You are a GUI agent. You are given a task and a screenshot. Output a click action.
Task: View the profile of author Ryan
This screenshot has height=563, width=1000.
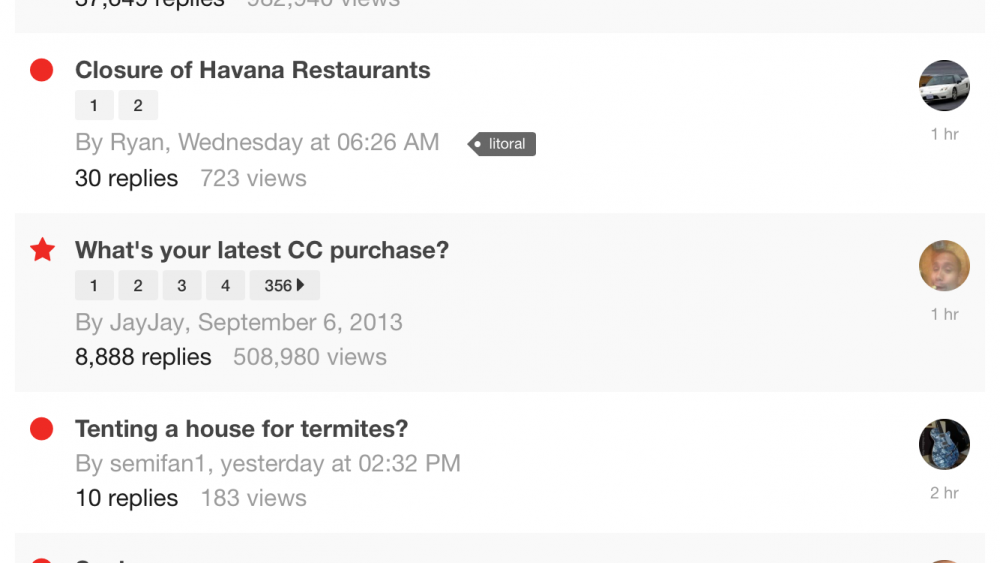[136, 142]
